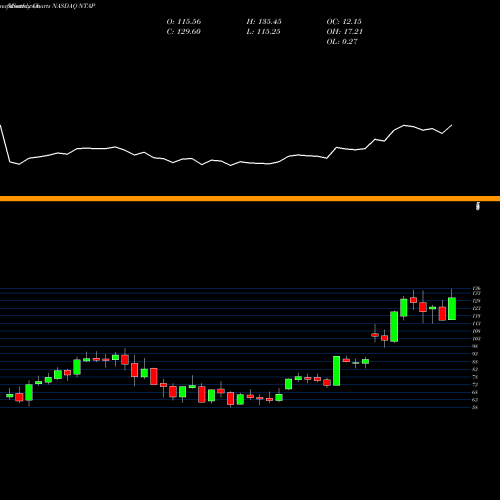The image size is (500, 500).
Task: Click the NASDAQ NTAP chart title
Action: click(x=74, y=6)
